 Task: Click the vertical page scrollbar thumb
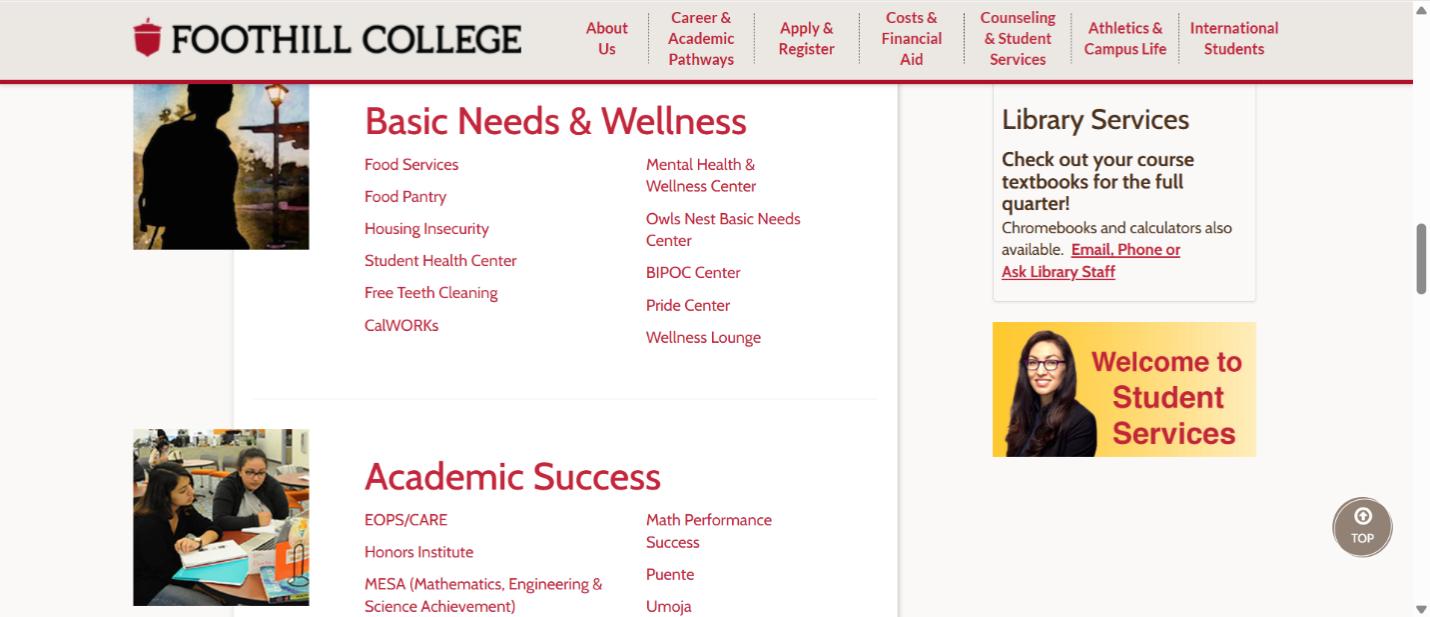1421,258
